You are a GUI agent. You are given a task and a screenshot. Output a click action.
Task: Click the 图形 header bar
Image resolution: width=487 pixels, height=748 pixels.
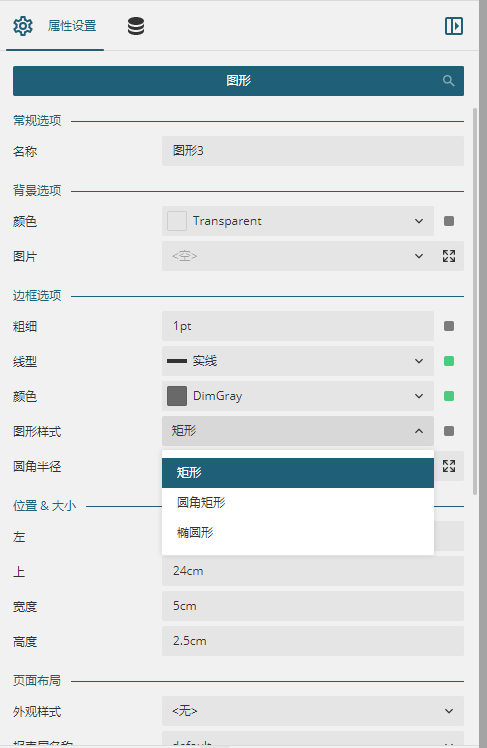click(238, 81)
